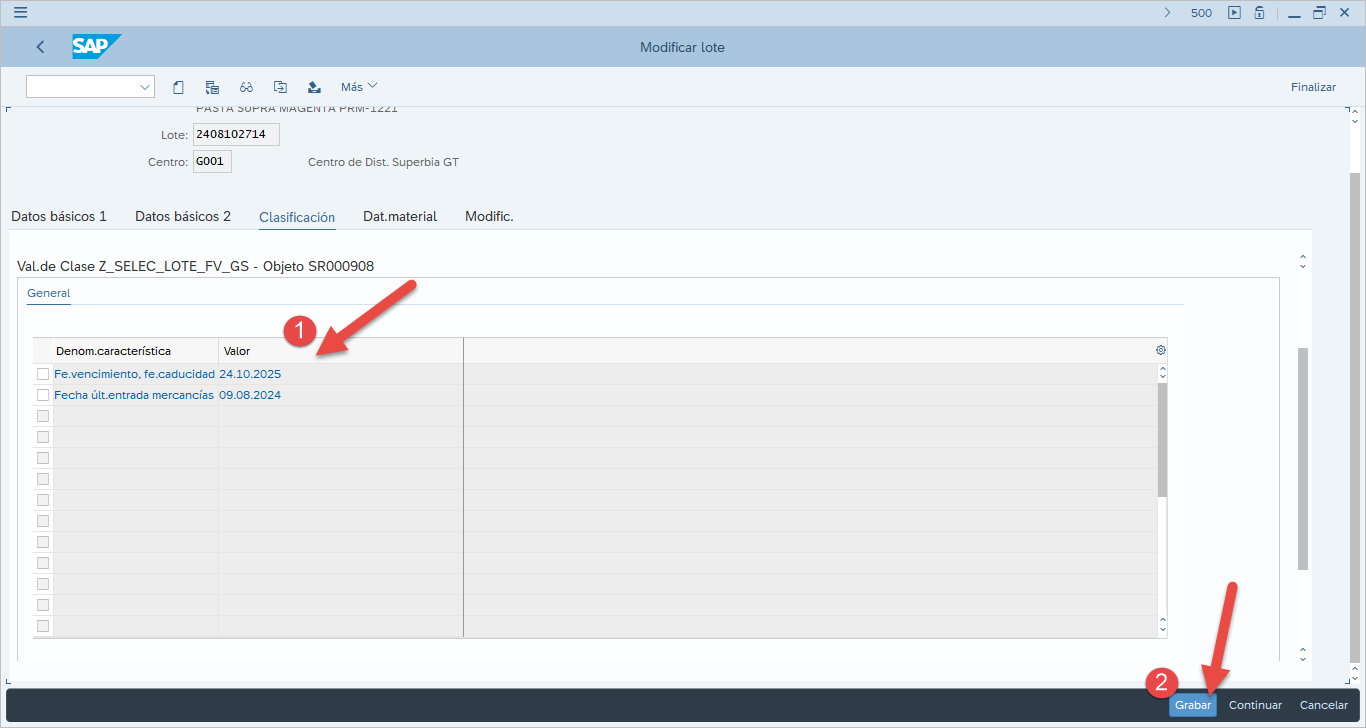The image size is (1366, 728).
Task: Click the padlock icon in title bar
Action: pos(1260,13)
